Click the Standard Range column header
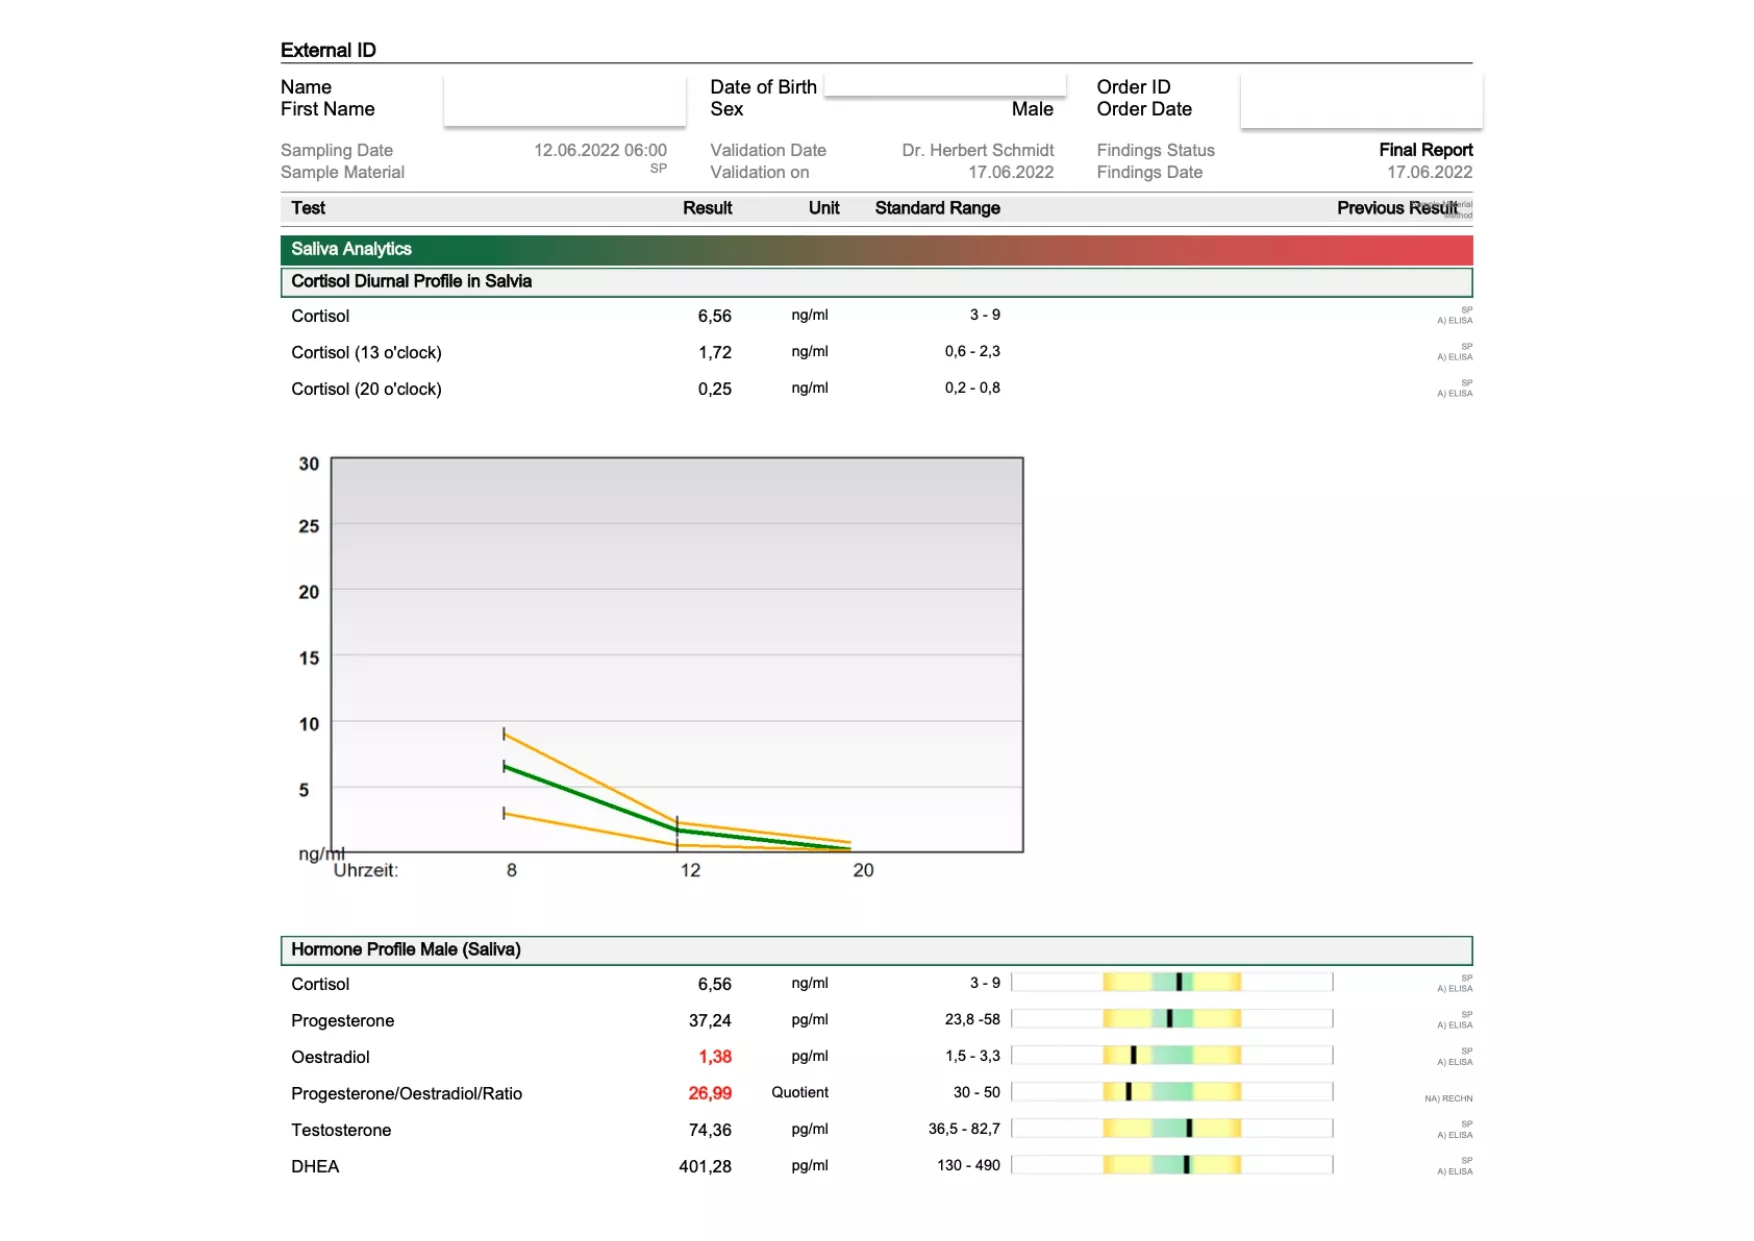The width and height of the screenshot is (1754, 1241). point(937,208)
